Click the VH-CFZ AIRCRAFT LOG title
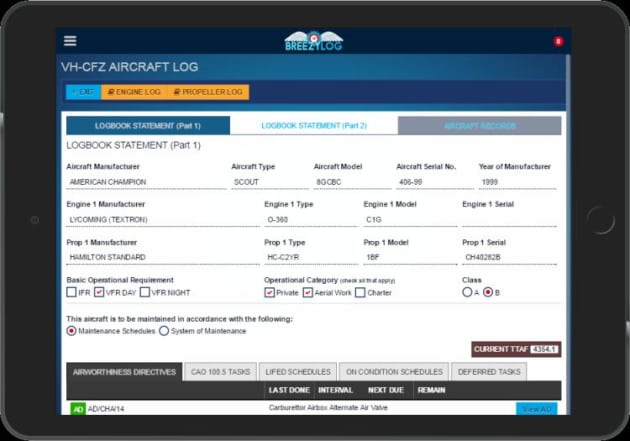The height and width of the screenshot is (441, 630). pos(129,67)
